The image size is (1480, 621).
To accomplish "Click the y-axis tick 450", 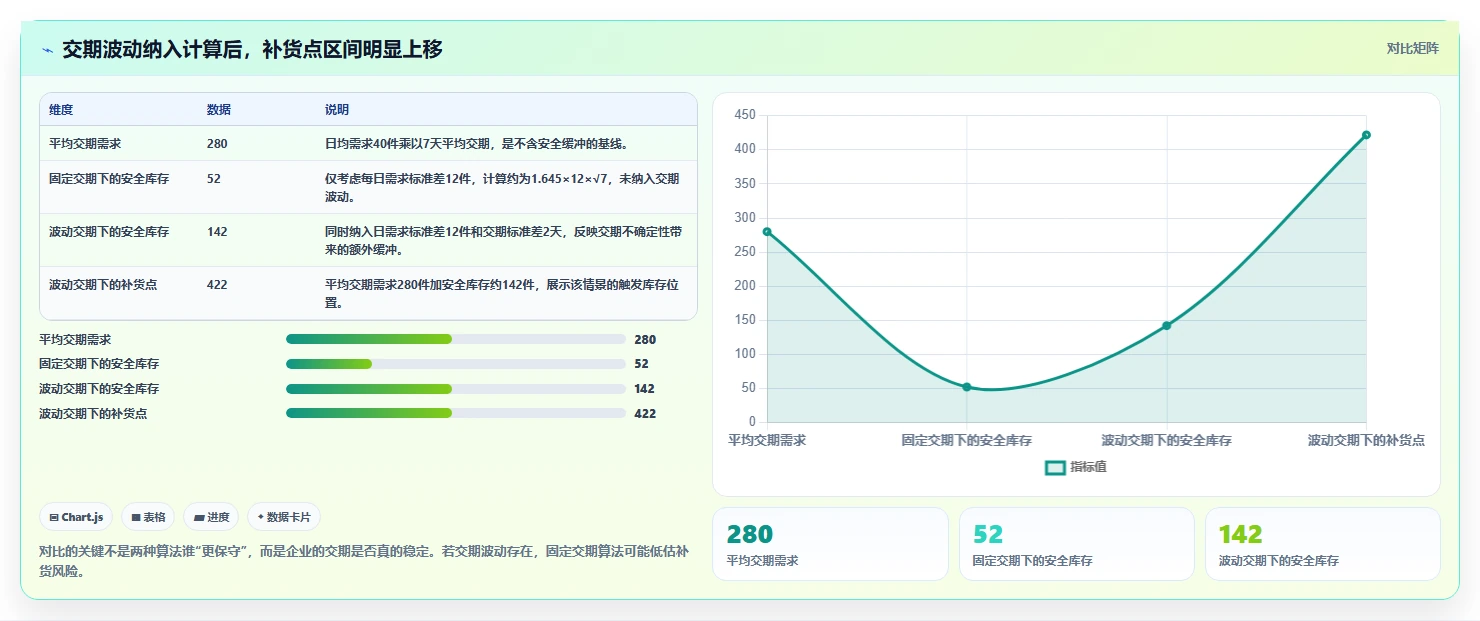I will (x=744, y=115).
